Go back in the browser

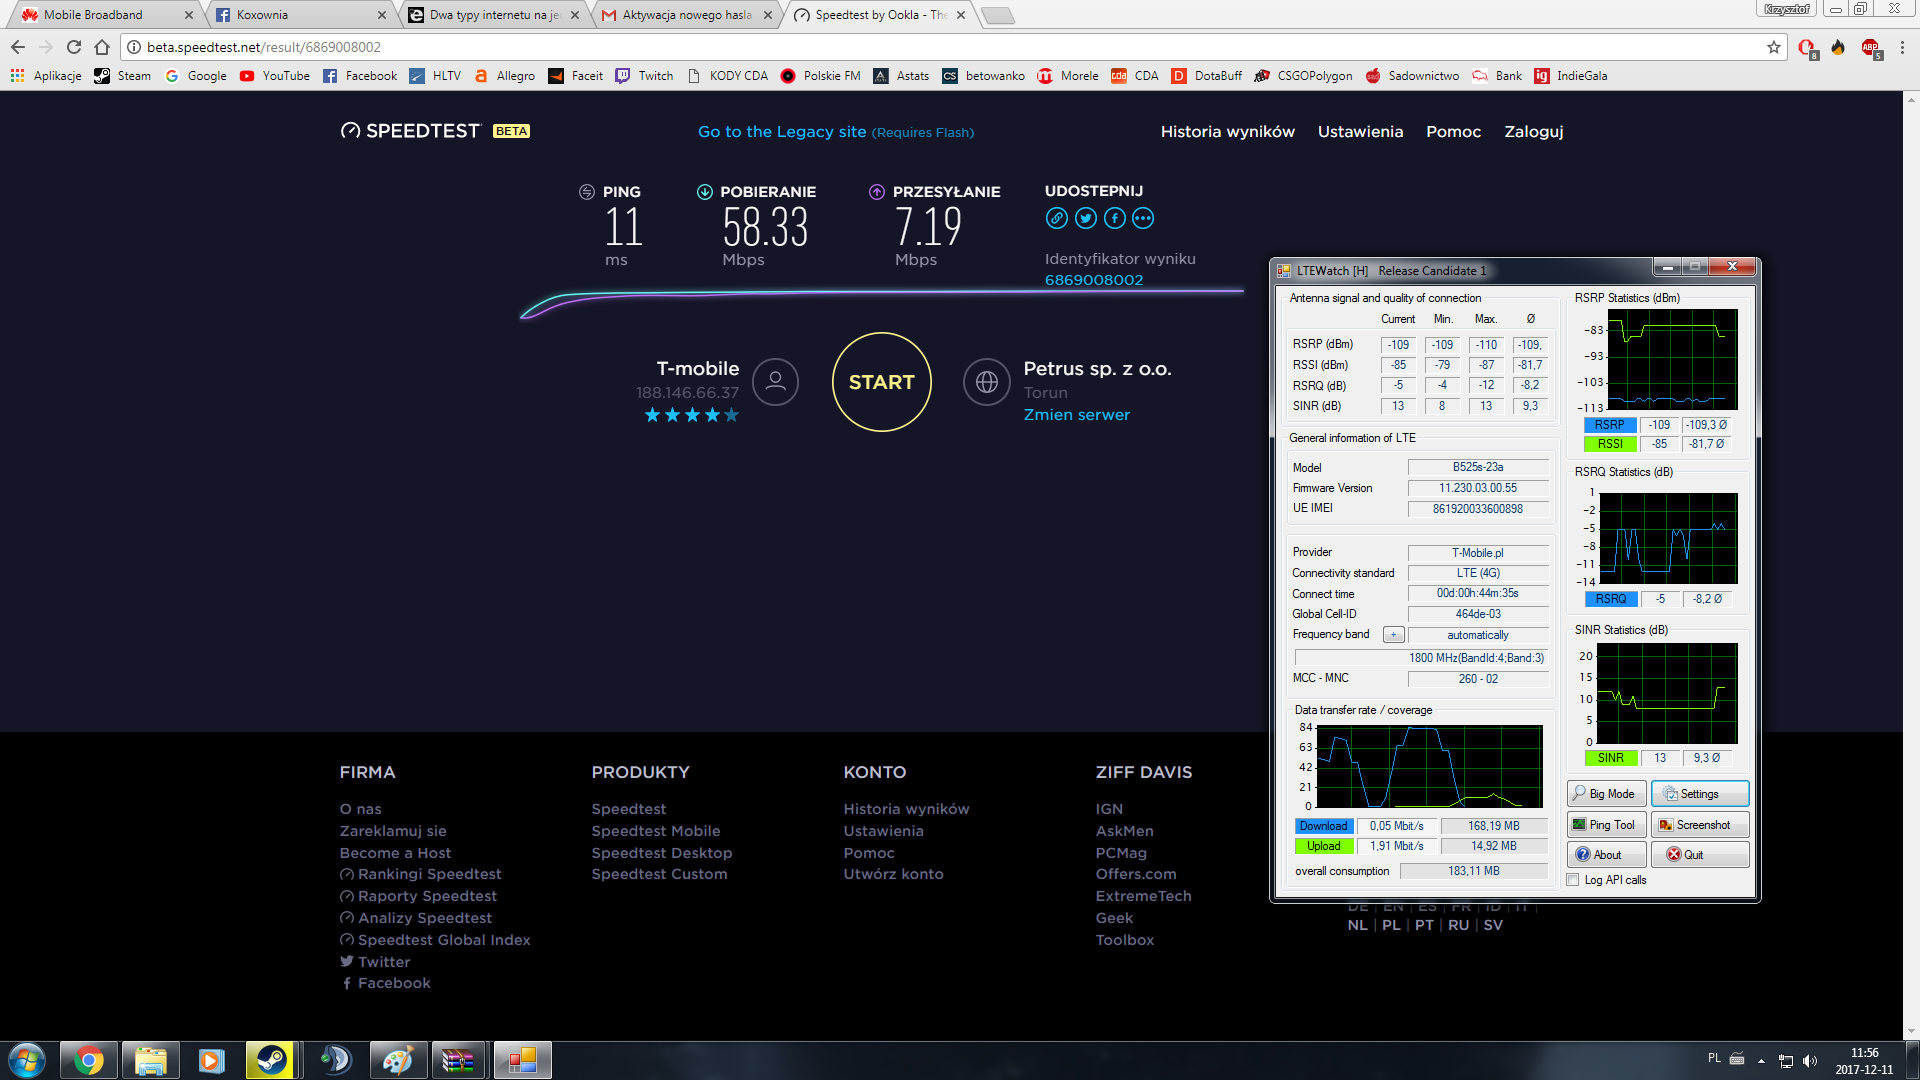point(18,47)
